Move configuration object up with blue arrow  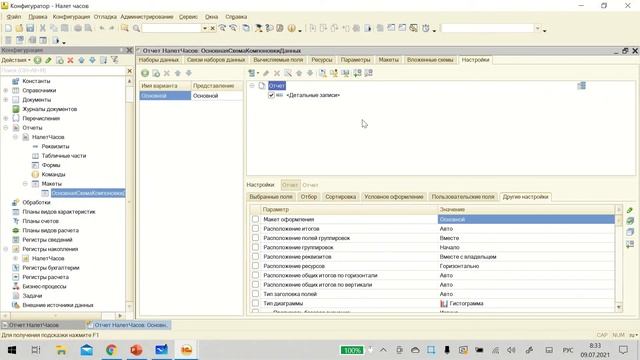pos(81,60)
